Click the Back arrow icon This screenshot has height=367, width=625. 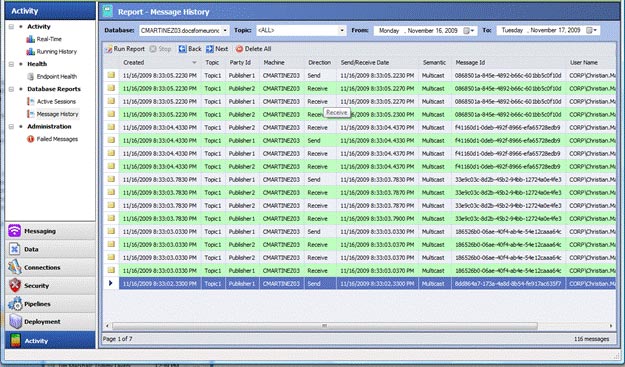click(183, 49)
